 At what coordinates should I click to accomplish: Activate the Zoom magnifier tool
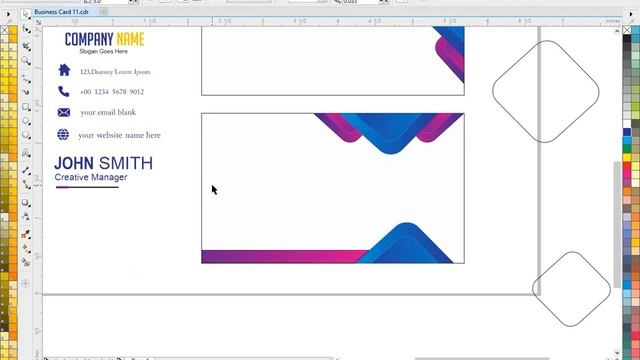point(26,61)
